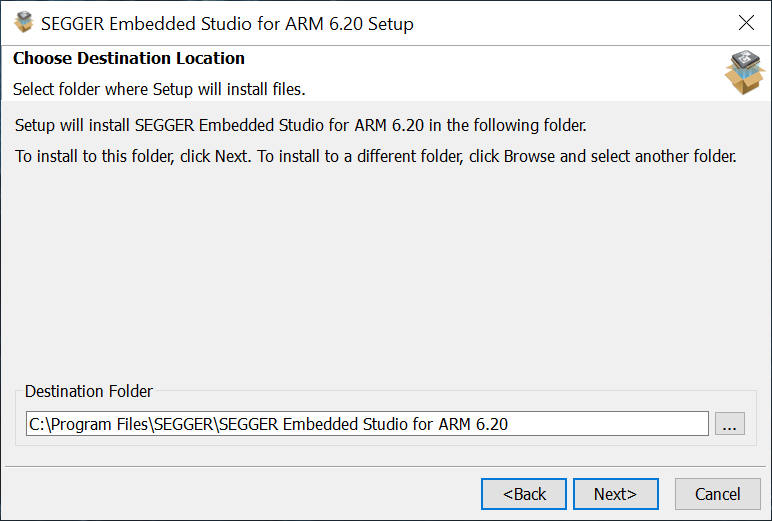Click the Choose Destination Location heading

tap(129, 58)
